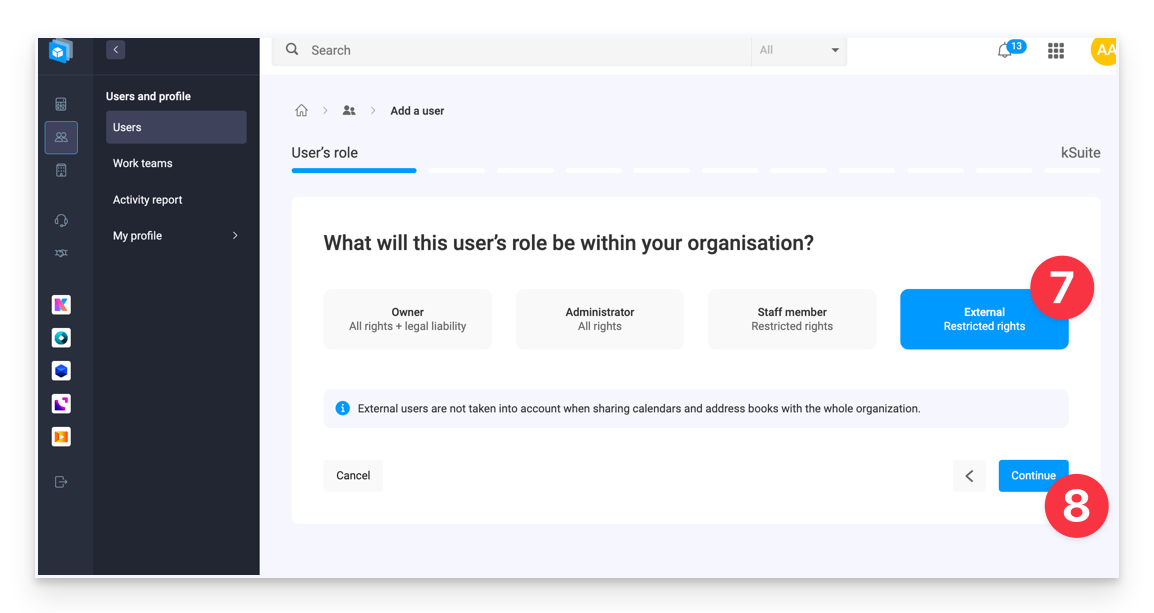Cancel adding the new user
1154x613 pixels.
pos(352,475)
